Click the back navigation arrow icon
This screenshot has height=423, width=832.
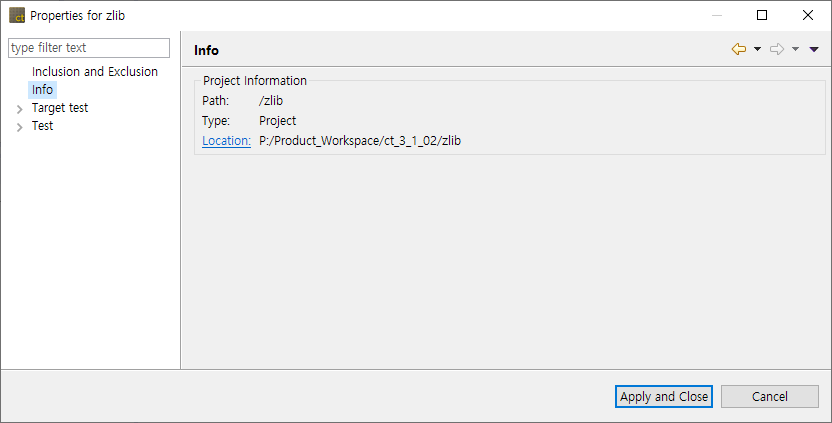click(x=739, y=49)
